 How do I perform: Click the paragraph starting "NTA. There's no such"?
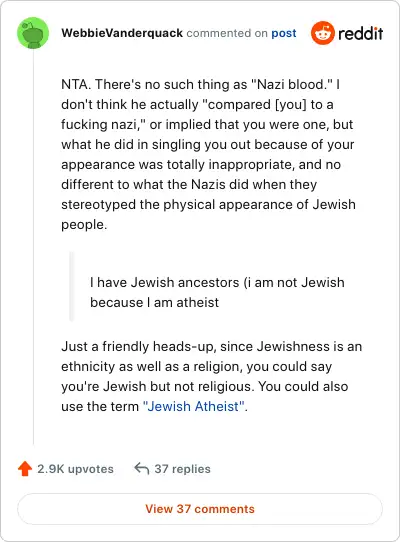[208, 155]
